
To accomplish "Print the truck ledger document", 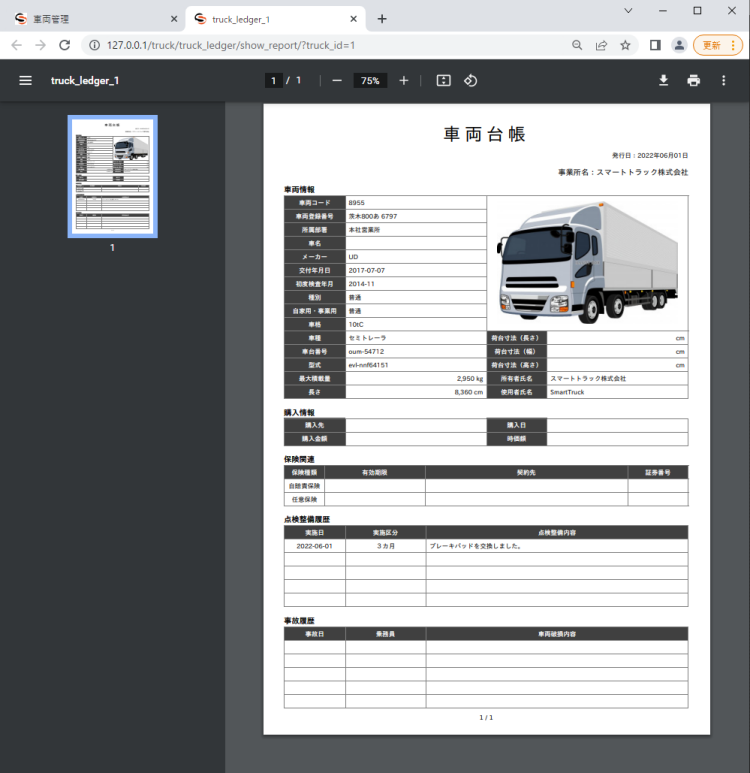I will tap(693, 80).
